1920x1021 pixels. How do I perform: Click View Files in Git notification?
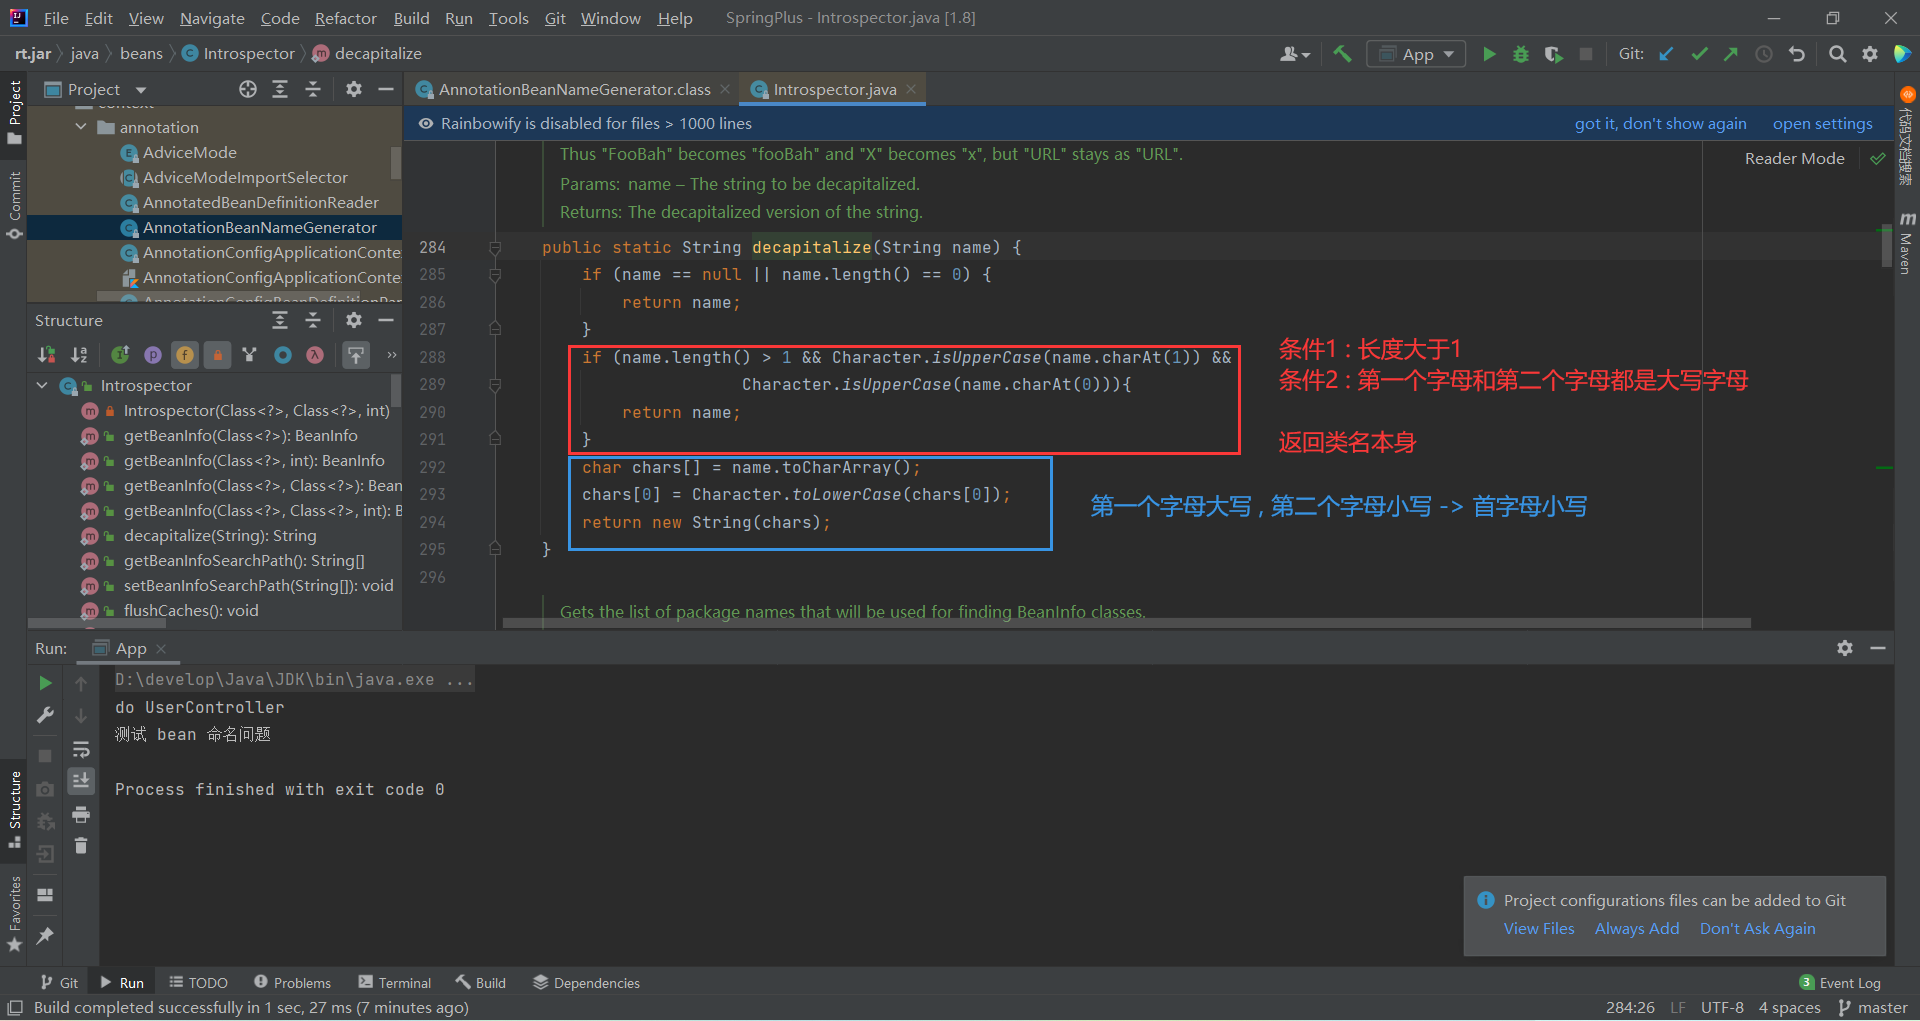pos(1539,928)
